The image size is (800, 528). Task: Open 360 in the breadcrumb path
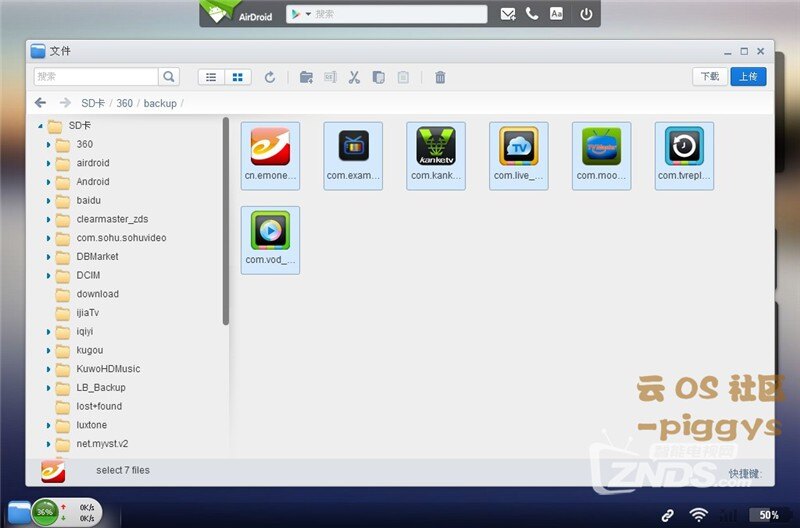(124, 103)
